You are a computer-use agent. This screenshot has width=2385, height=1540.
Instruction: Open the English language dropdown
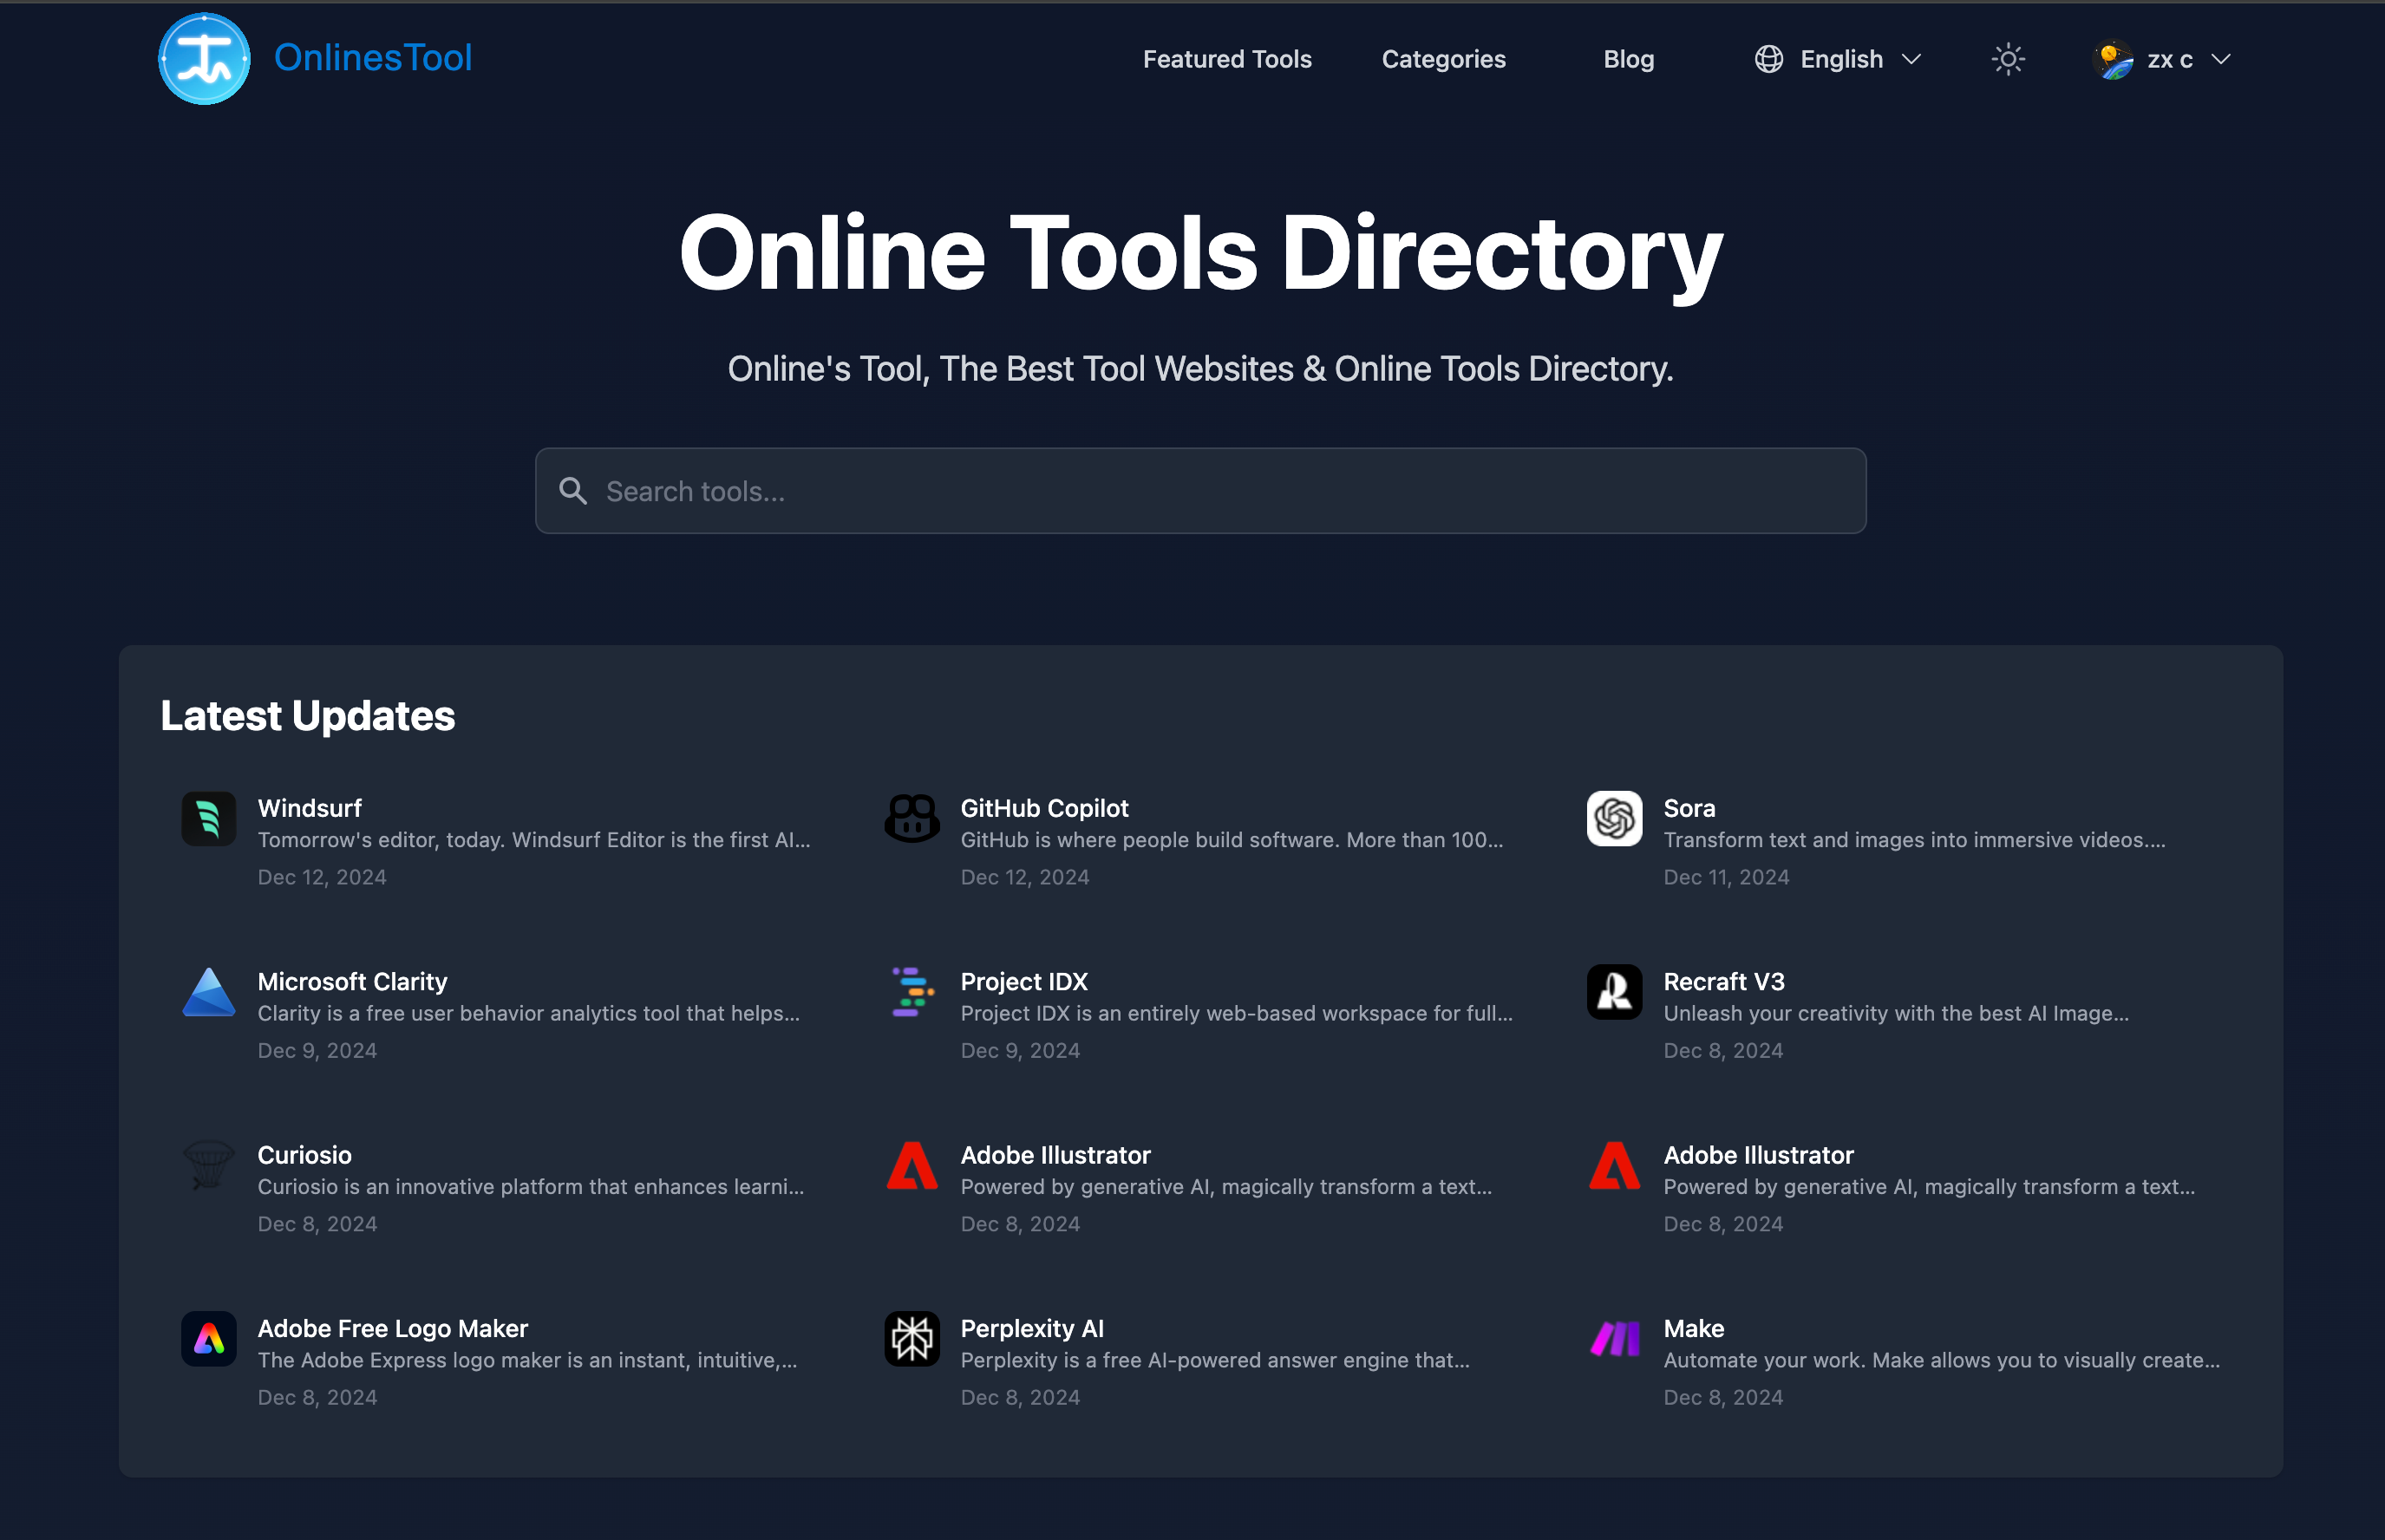[x=1838, y=59]
